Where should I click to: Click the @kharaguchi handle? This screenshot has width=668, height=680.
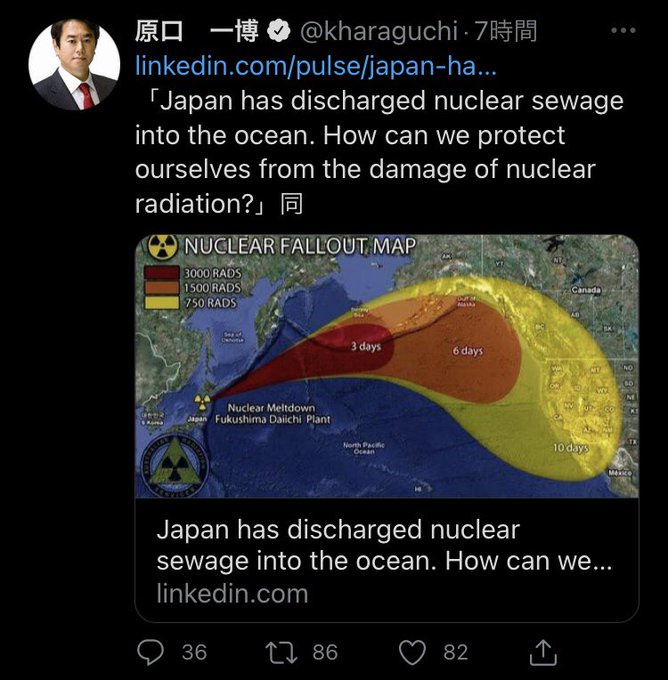[x=378, y=31]
